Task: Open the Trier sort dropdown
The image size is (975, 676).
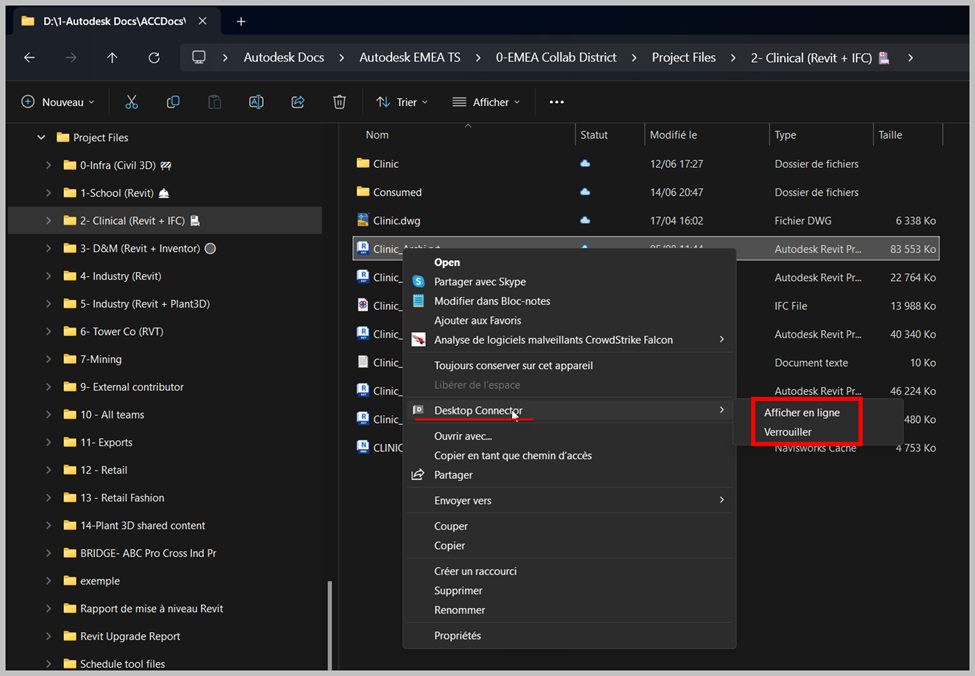Action: point(401,102)
